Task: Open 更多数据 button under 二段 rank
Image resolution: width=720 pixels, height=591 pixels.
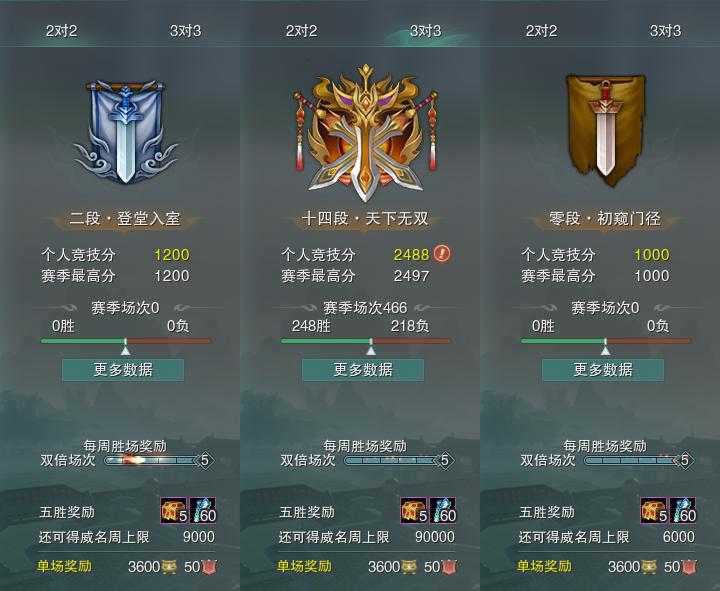Action: (x=123, y=370)
